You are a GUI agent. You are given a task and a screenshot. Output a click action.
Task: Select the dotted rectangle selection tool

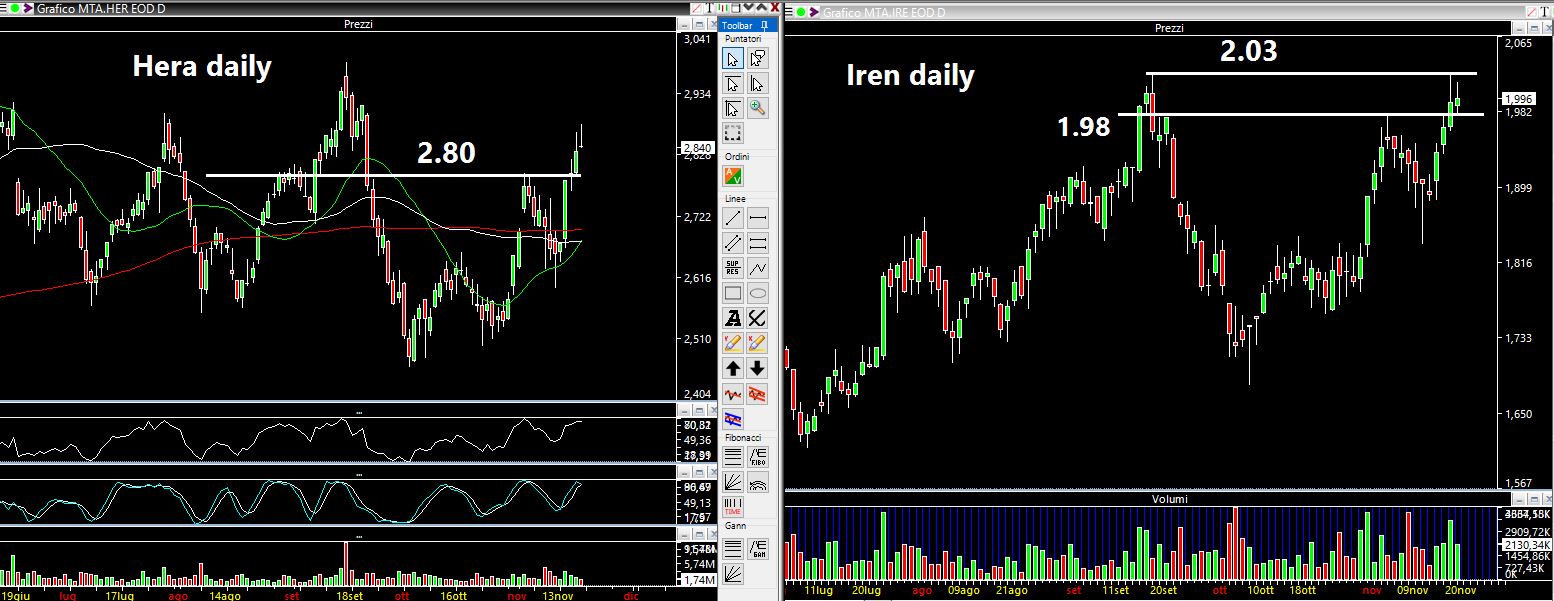coord(733,133)
